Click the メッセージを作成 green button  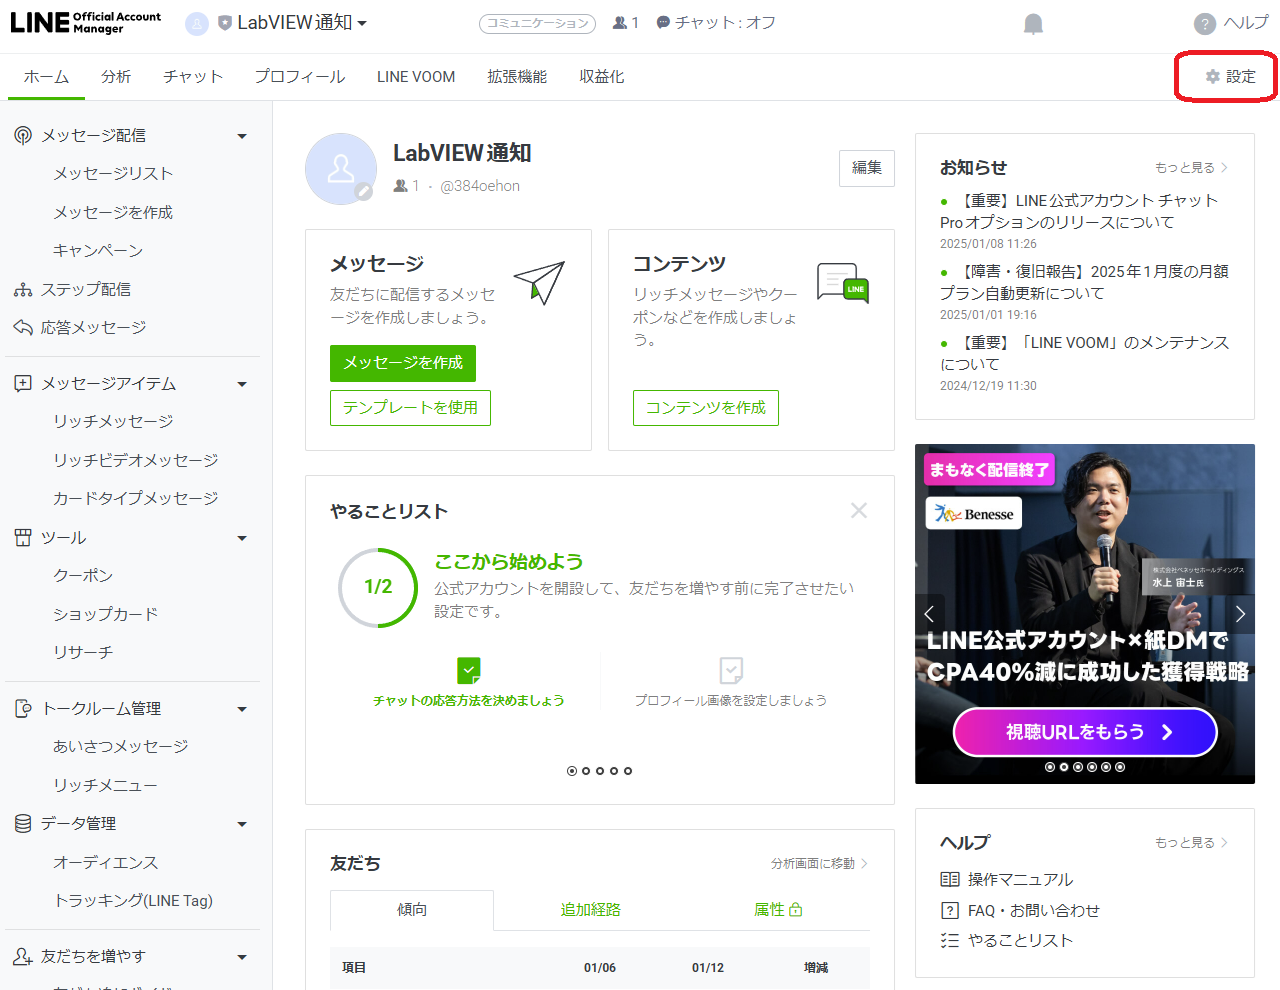click(403, 363)
